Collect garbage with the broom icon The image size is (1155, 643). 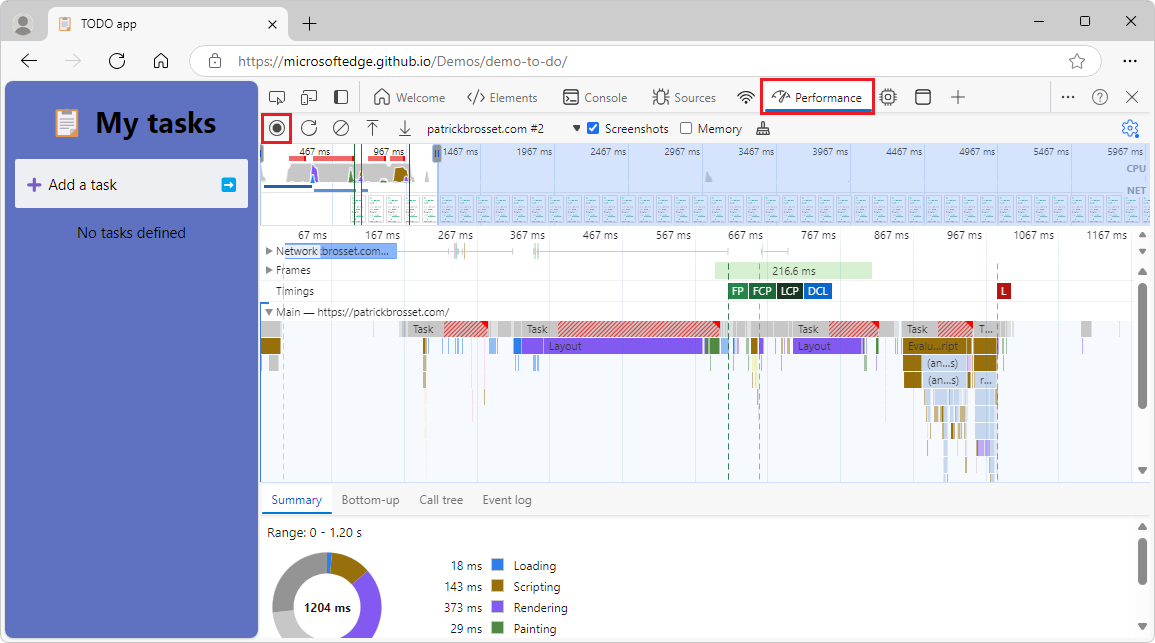coord(763,128)
